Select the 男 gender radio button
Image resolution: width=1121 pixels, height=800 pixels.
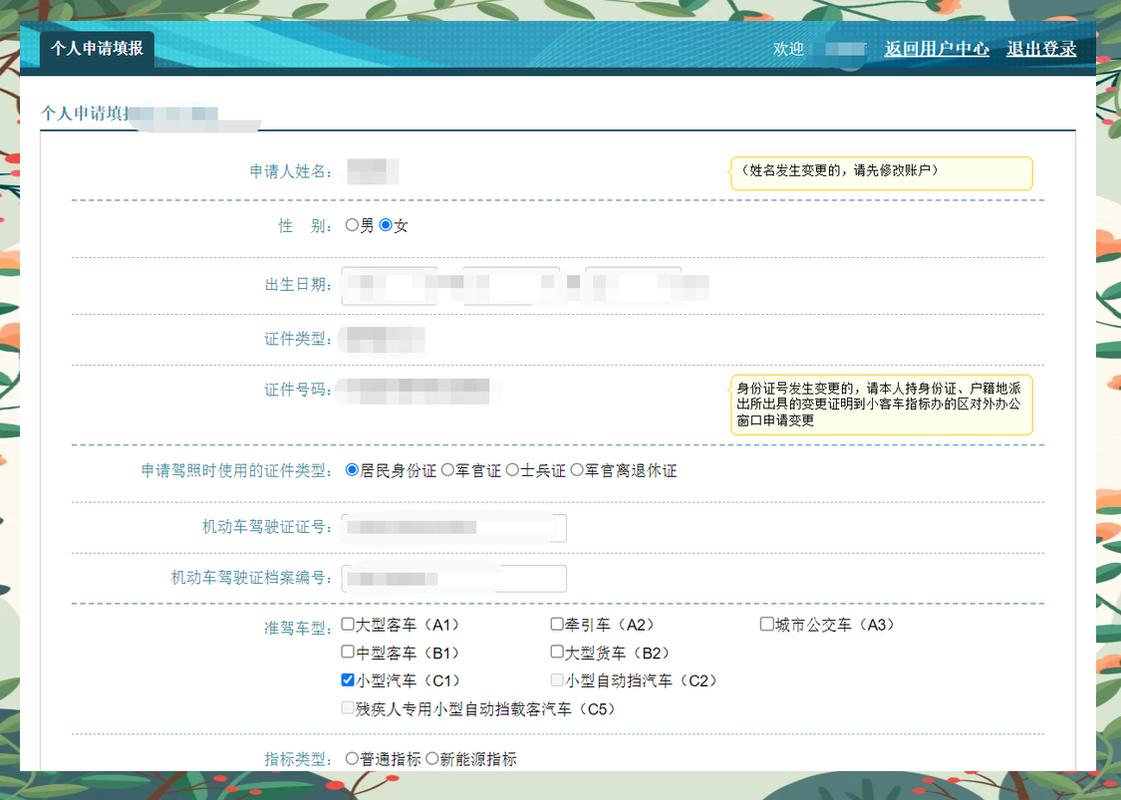click(349, 226)
